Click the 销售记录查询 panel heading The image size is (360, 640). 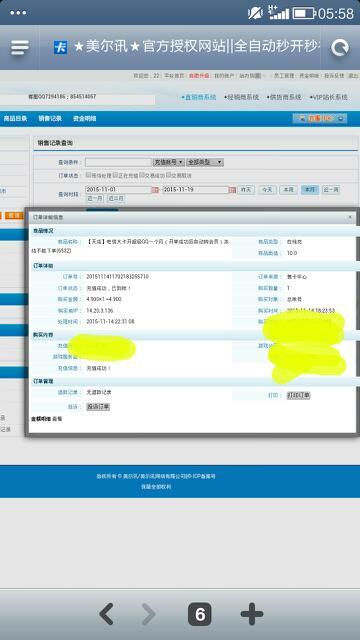point(55,143)
